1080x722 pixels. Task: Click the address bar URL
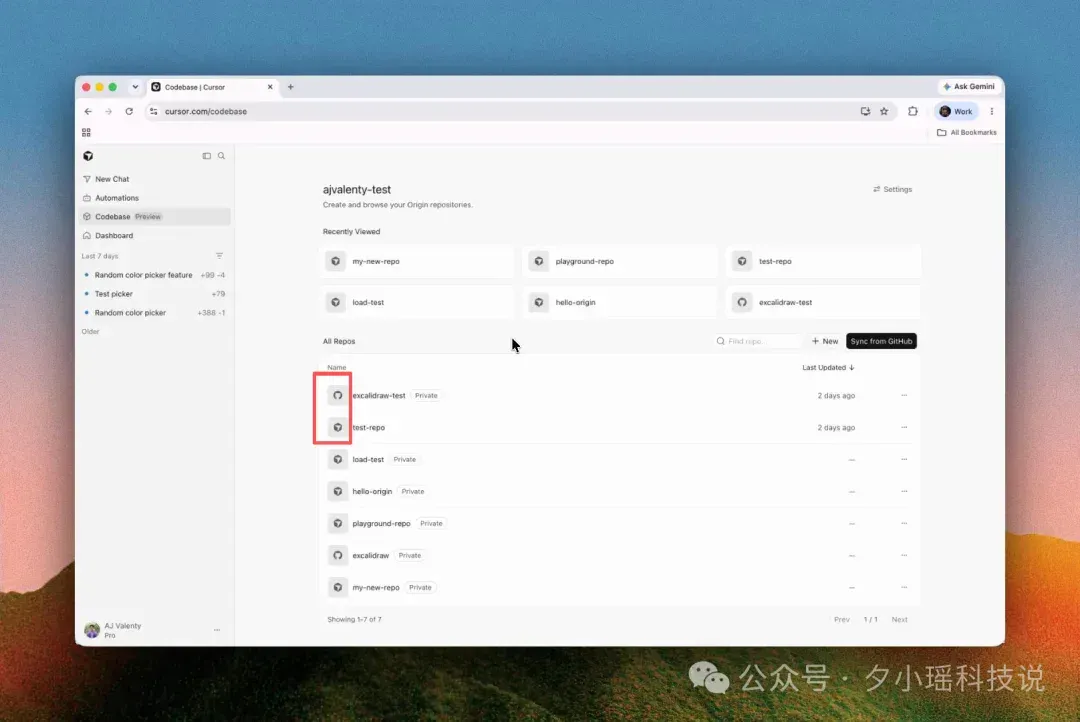coord(206,112)
